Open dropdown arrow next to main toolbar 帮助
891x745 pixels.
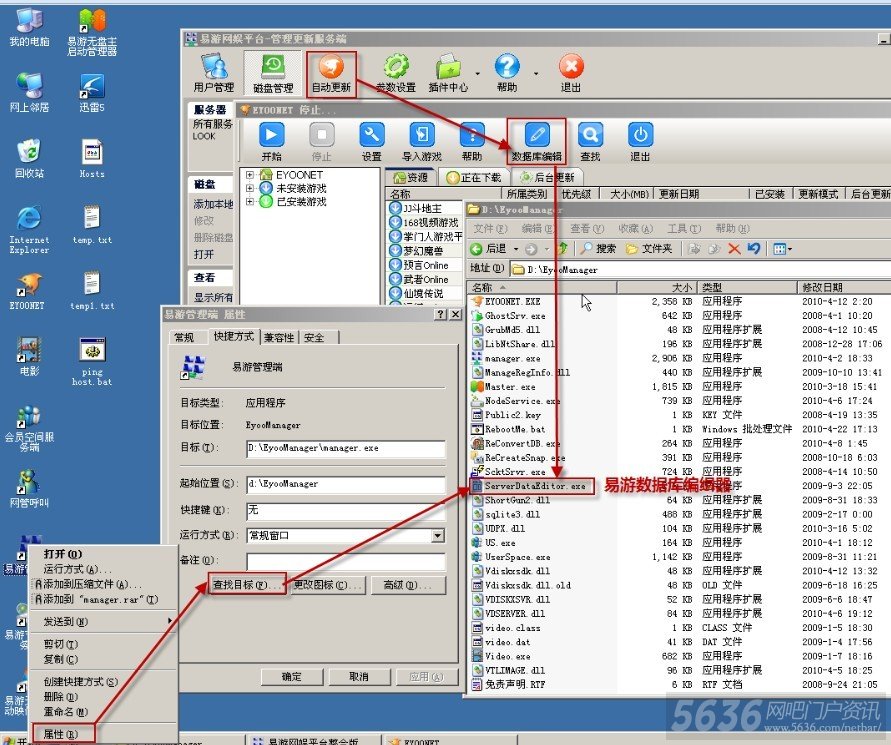(x=536, y=73)
